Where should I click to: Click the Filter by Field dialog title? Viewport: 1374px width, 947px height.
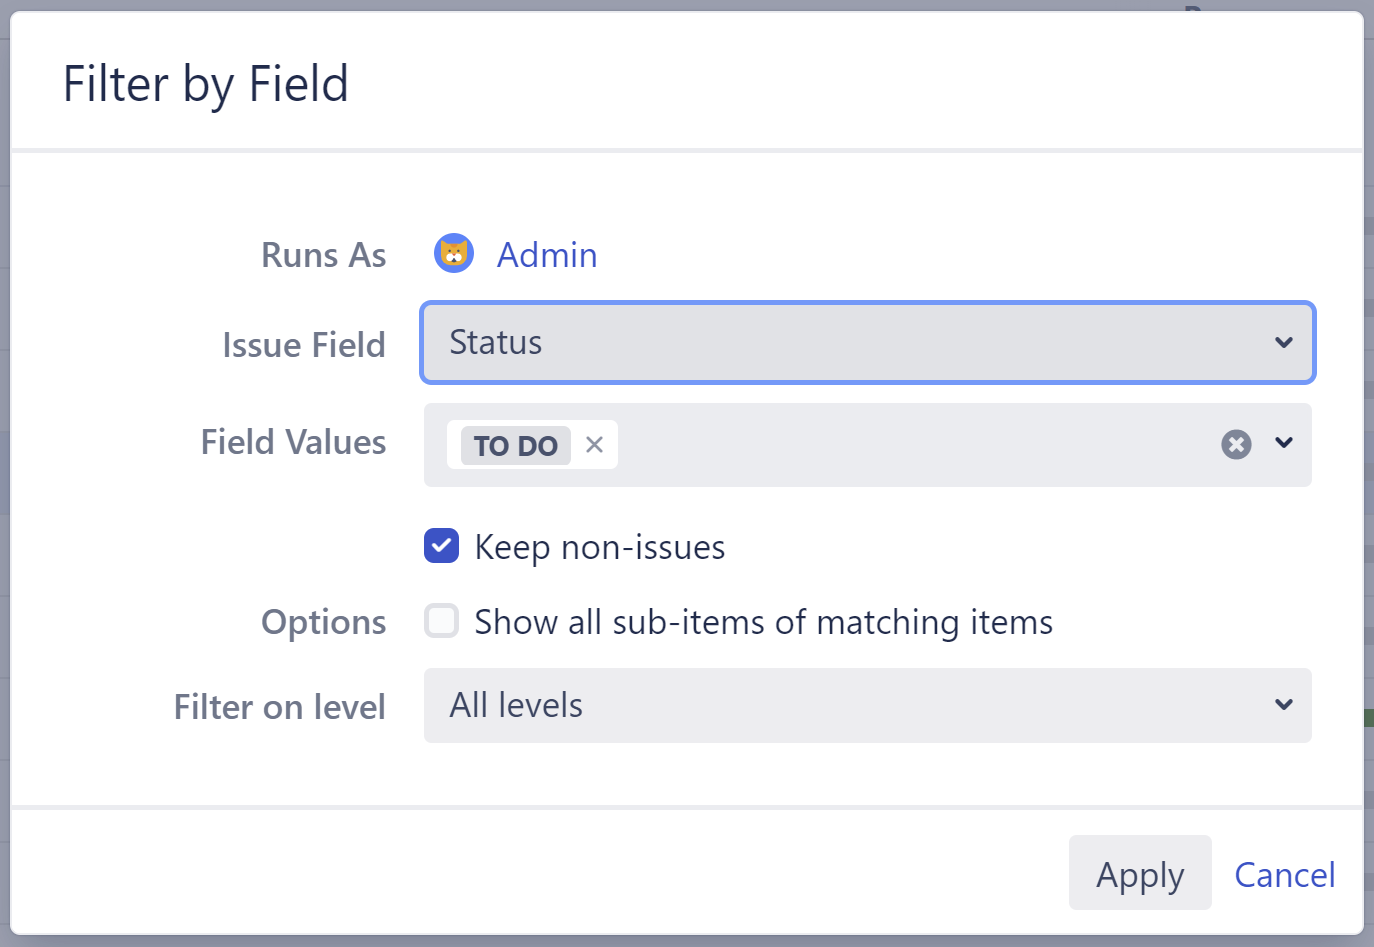[x=206, y=84]
